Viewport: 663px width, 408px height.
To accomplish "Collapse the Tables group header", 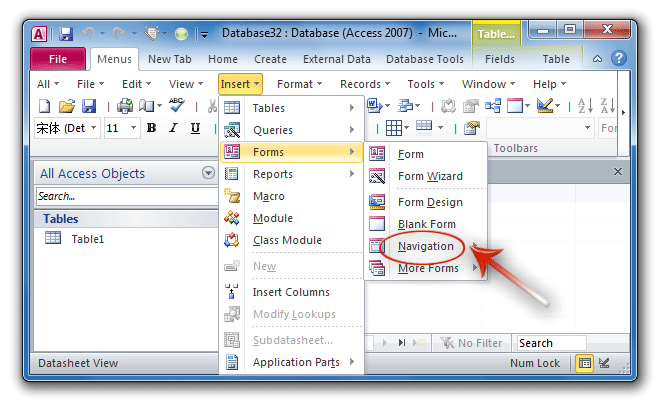I will coord(126,219).
